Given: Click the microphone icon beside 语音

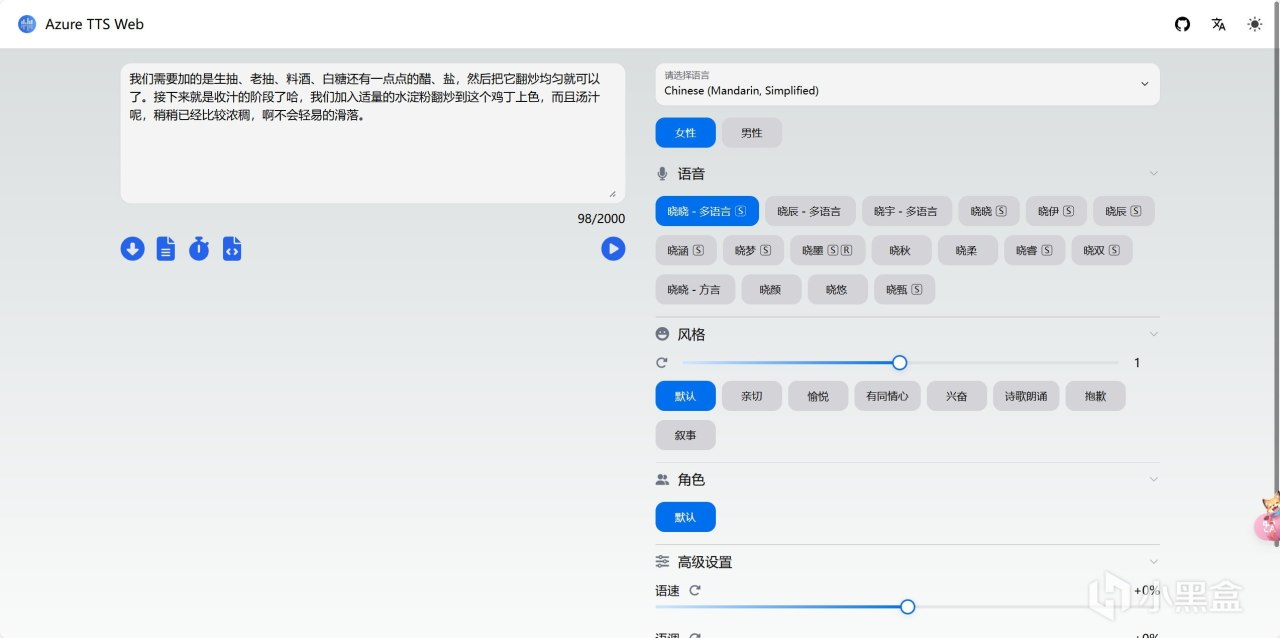Looking at the screenshot, I should 662,174.
